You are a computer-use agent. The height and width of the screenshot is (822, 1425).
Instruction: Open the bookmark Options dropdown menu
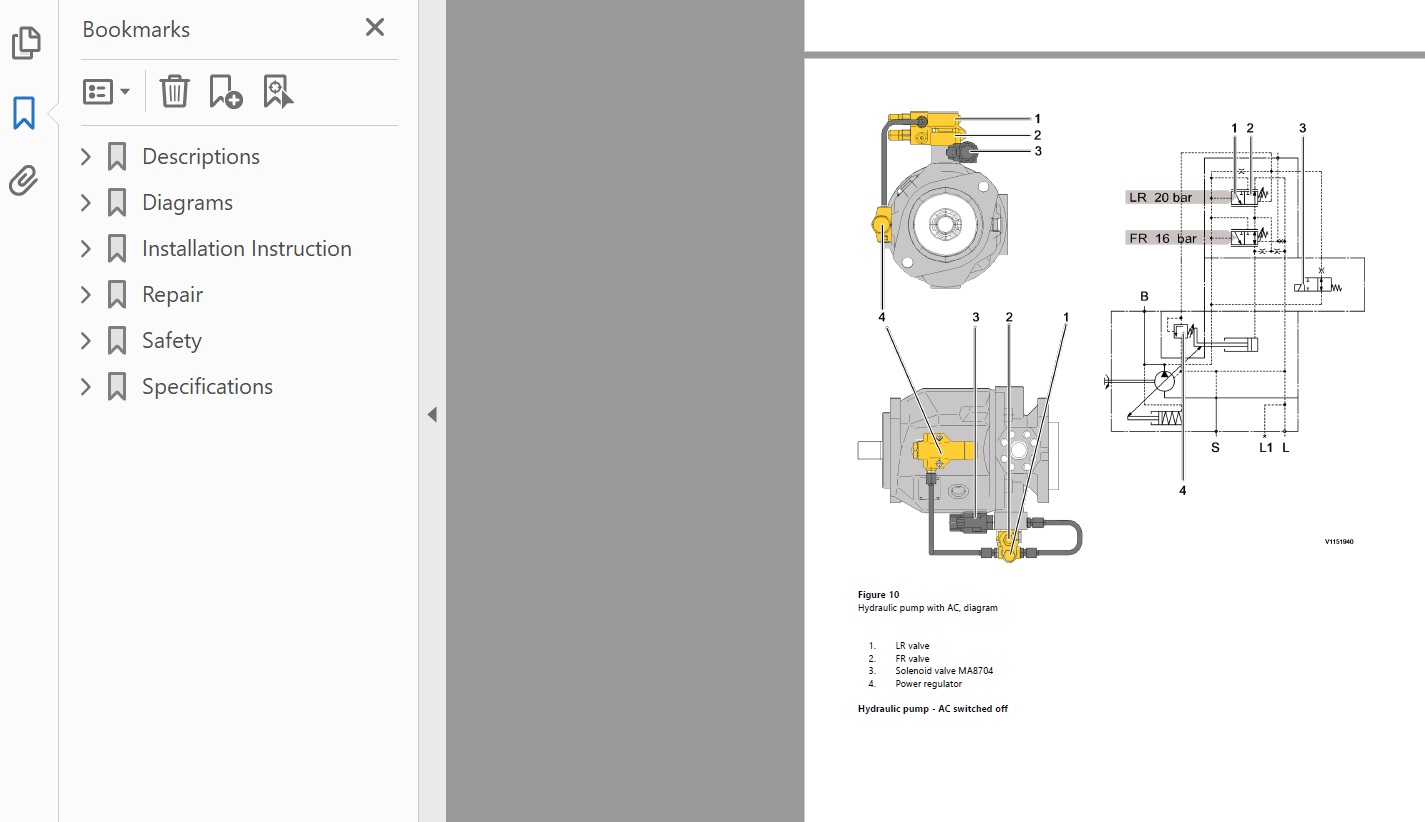click(107, 92)
